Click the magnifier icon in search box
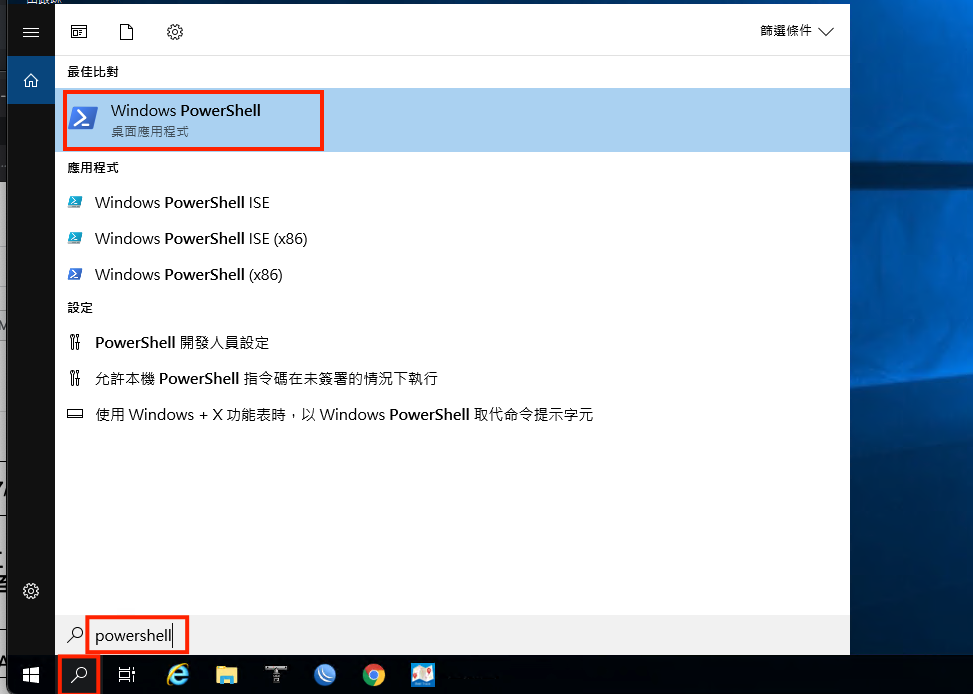Viewport: 973px width, 694px height. coord(75,634)
